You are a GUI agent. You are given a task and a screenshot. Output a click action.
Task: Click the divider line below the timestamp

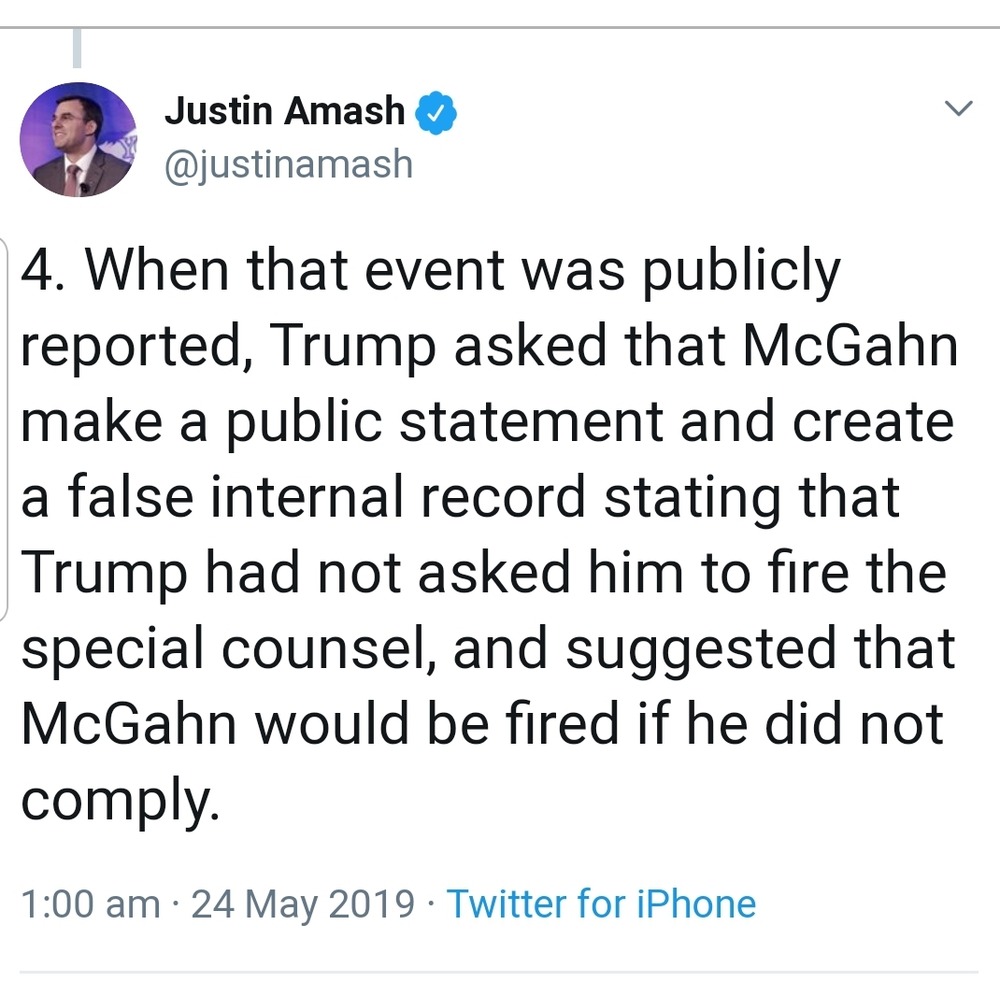pyautogui.click(x=500, y=971)
